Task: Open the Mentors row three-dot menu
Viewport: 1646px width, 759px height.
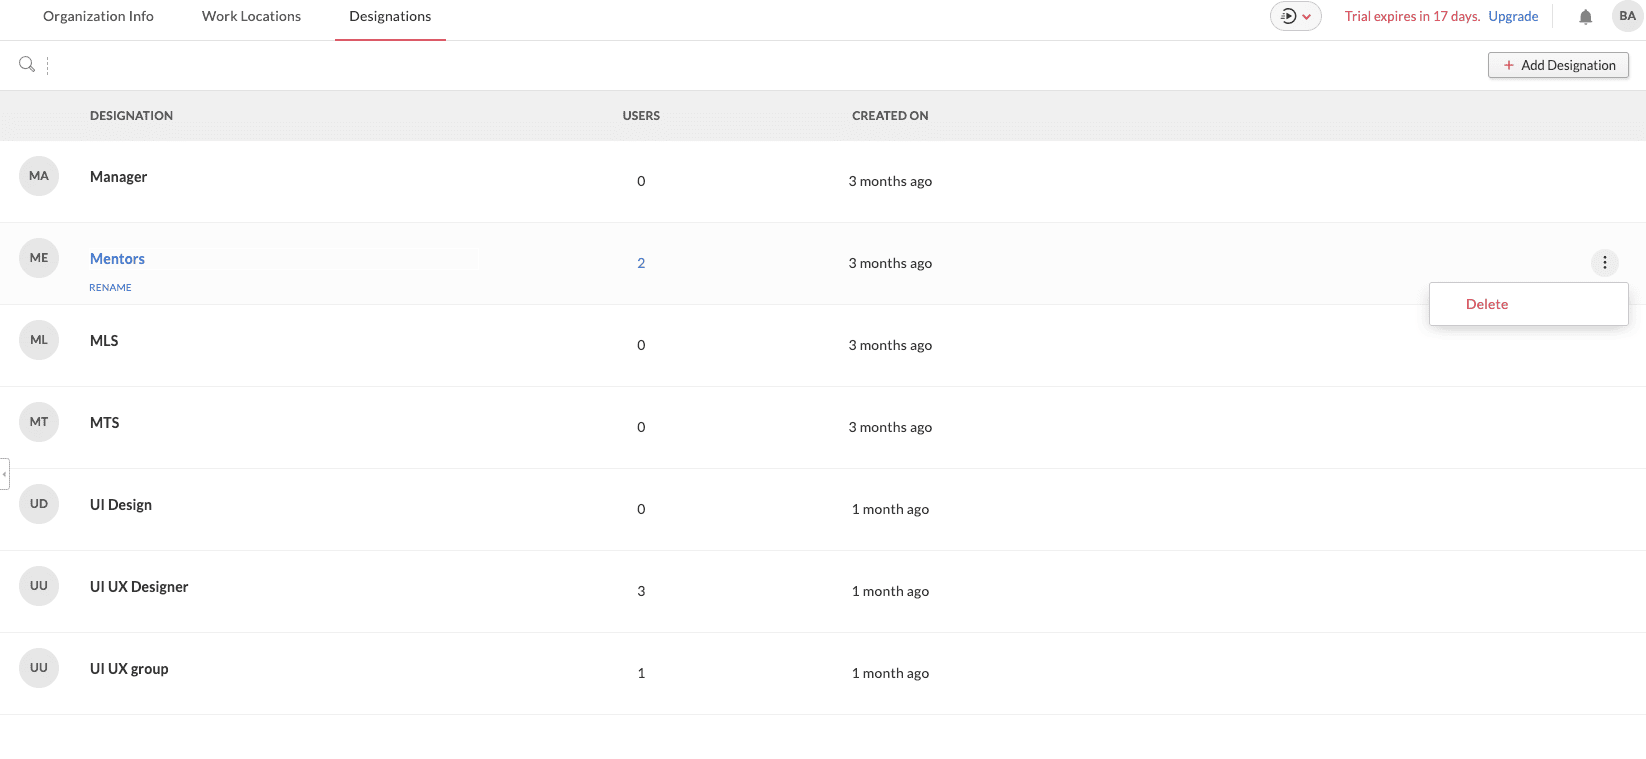Action: click(x=1604, y=263)
